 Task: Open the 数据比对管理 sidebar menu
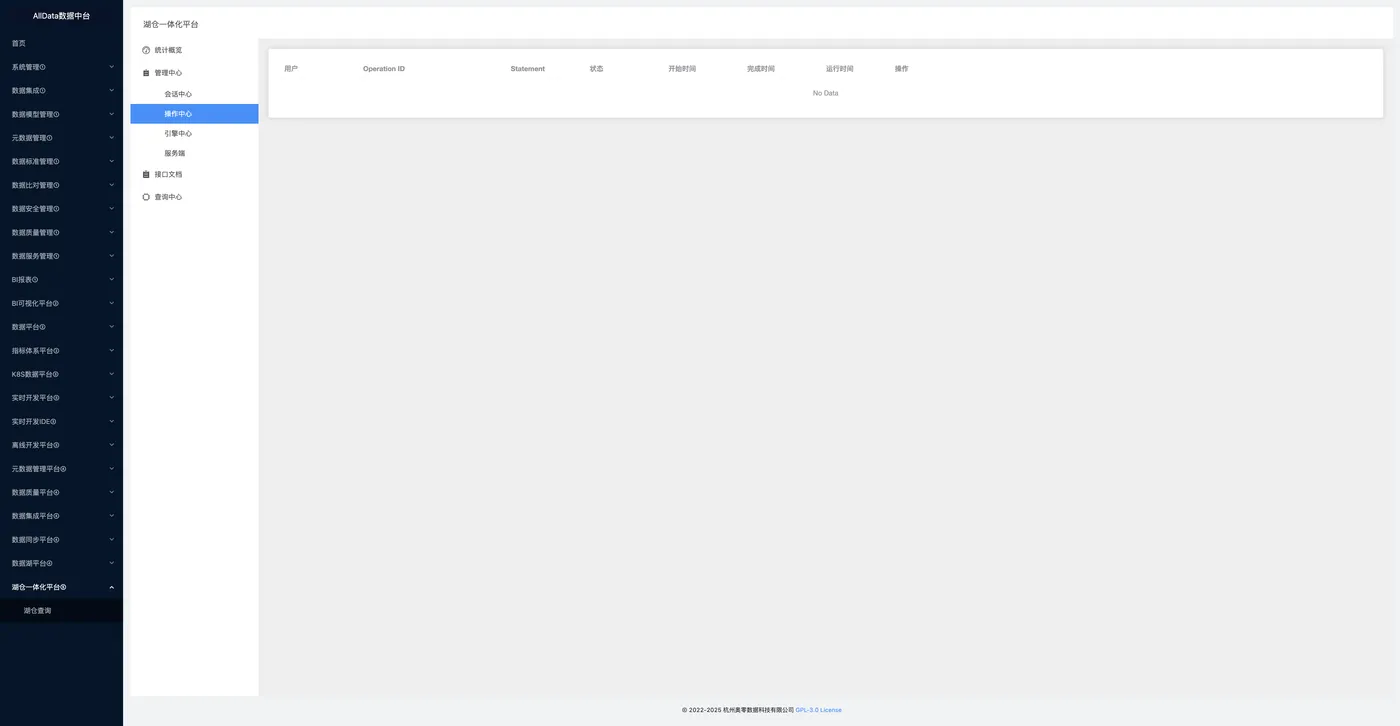click(61, 185)
